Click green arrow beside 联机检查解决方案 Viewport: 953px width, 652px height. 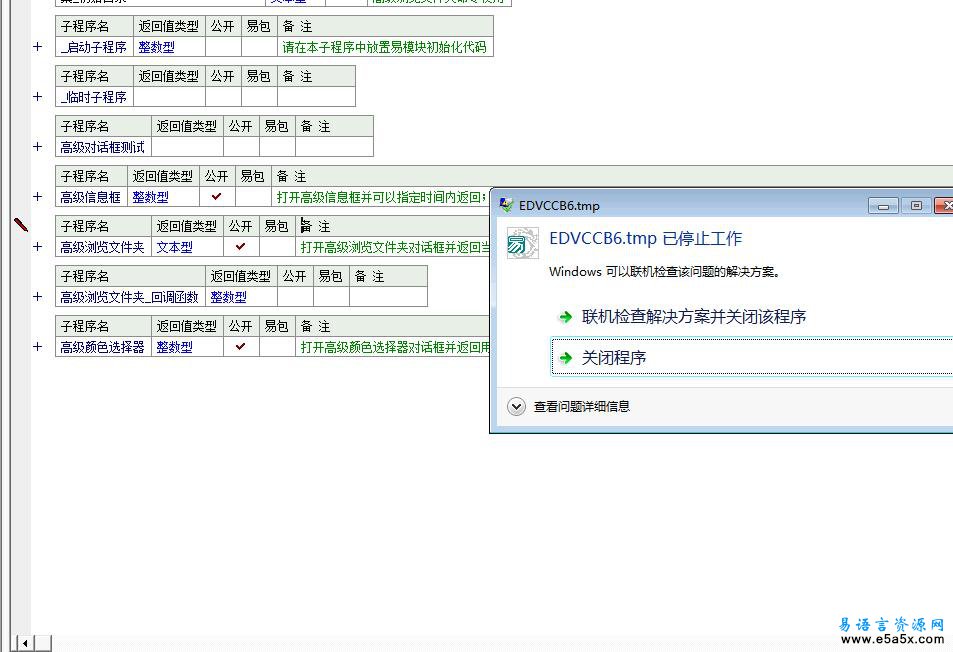[566, 317]
